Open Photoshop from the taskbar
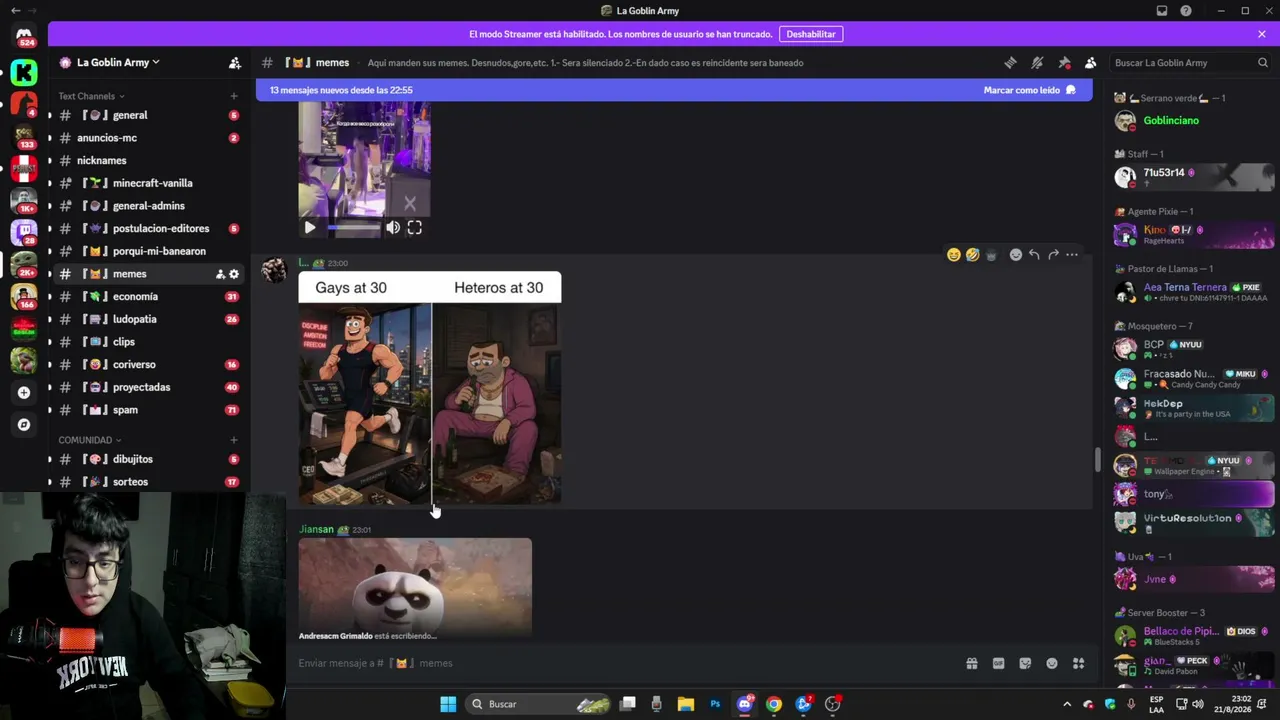 click(715, 704)
